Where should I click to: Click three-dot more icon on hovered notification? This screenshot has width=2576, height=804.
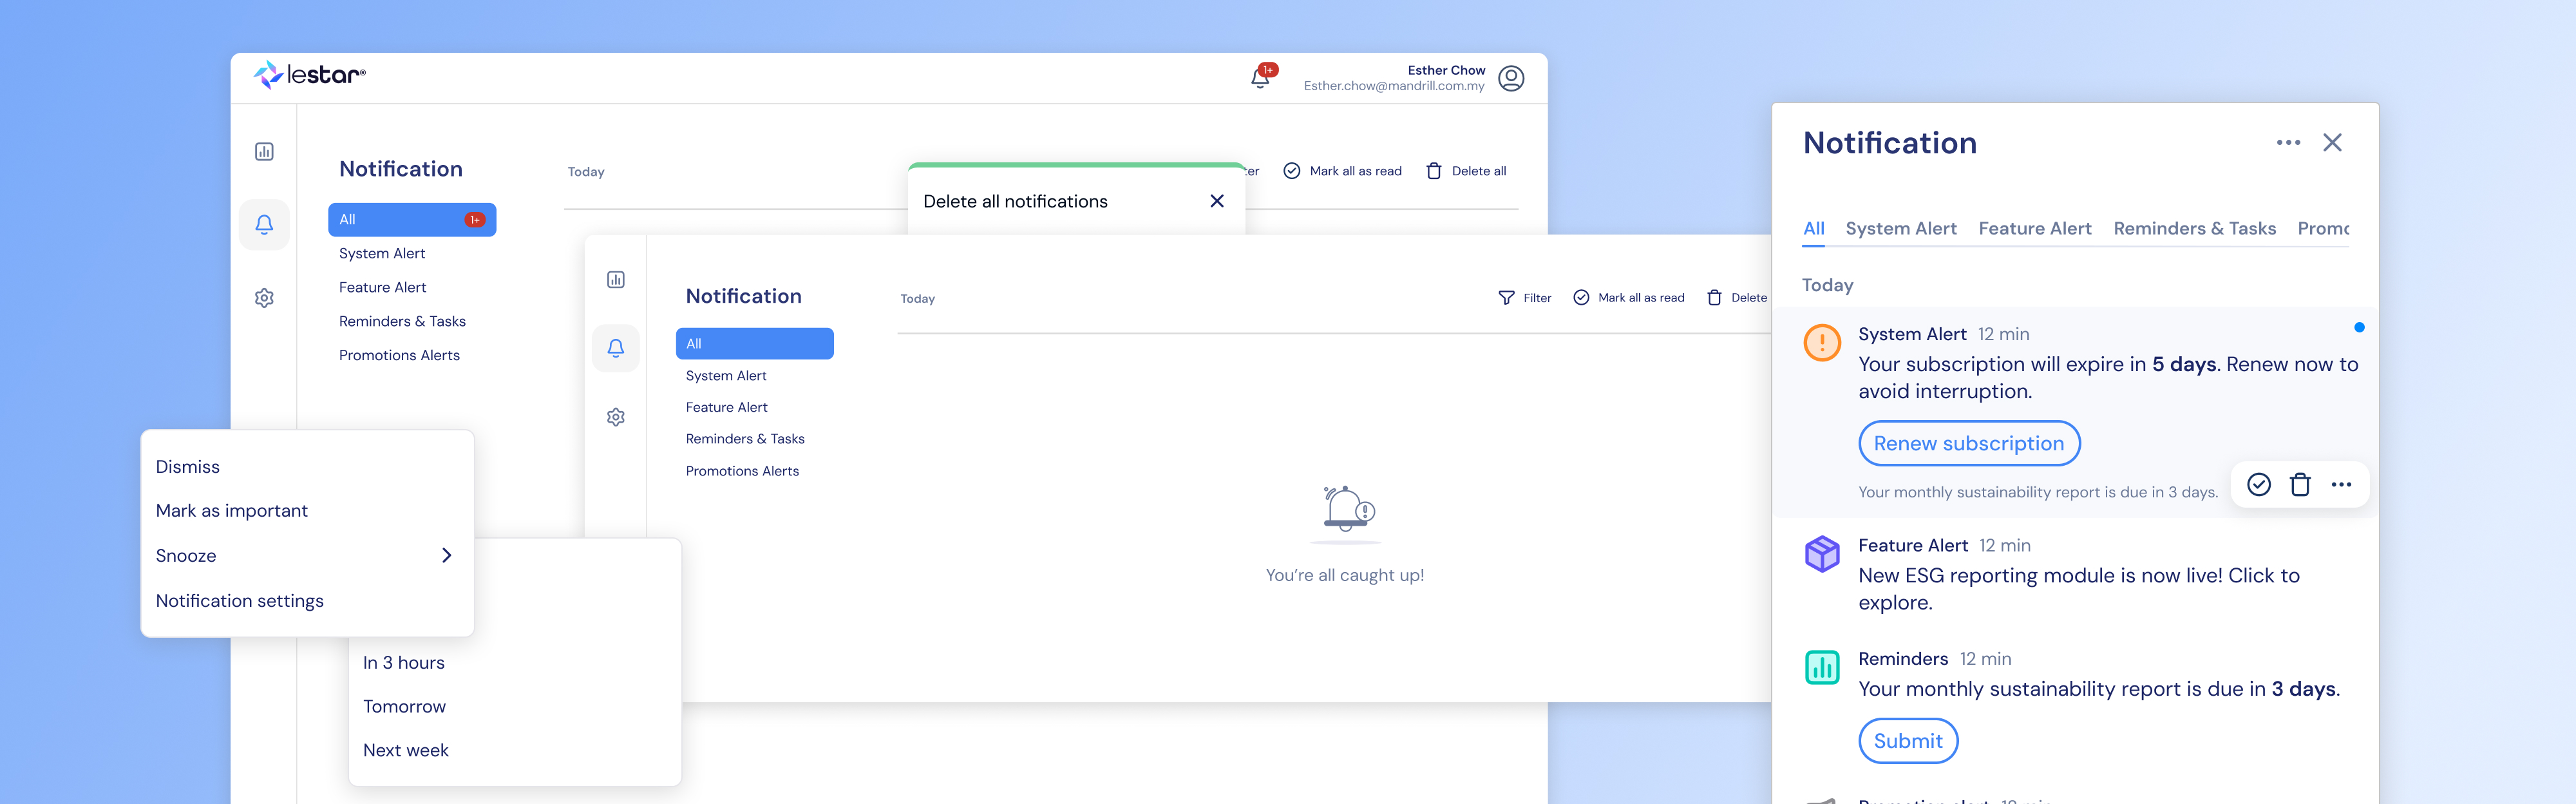[2341, 485]
